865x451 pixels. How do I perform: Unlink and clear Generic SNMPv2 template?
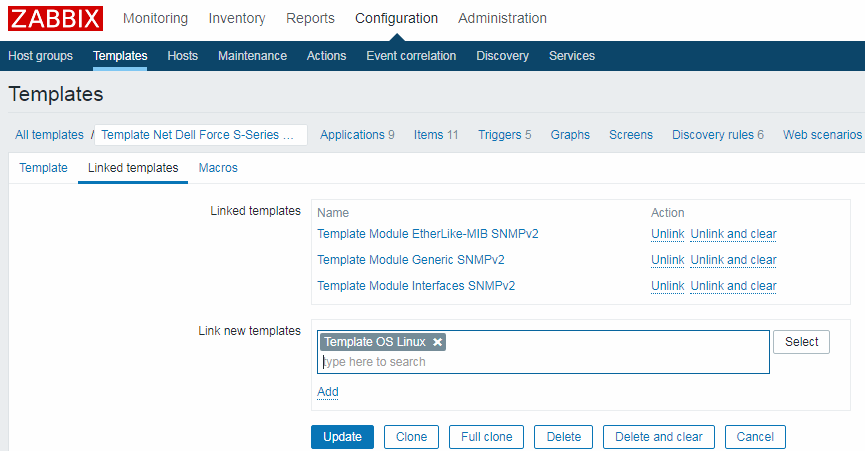point(733,260)
